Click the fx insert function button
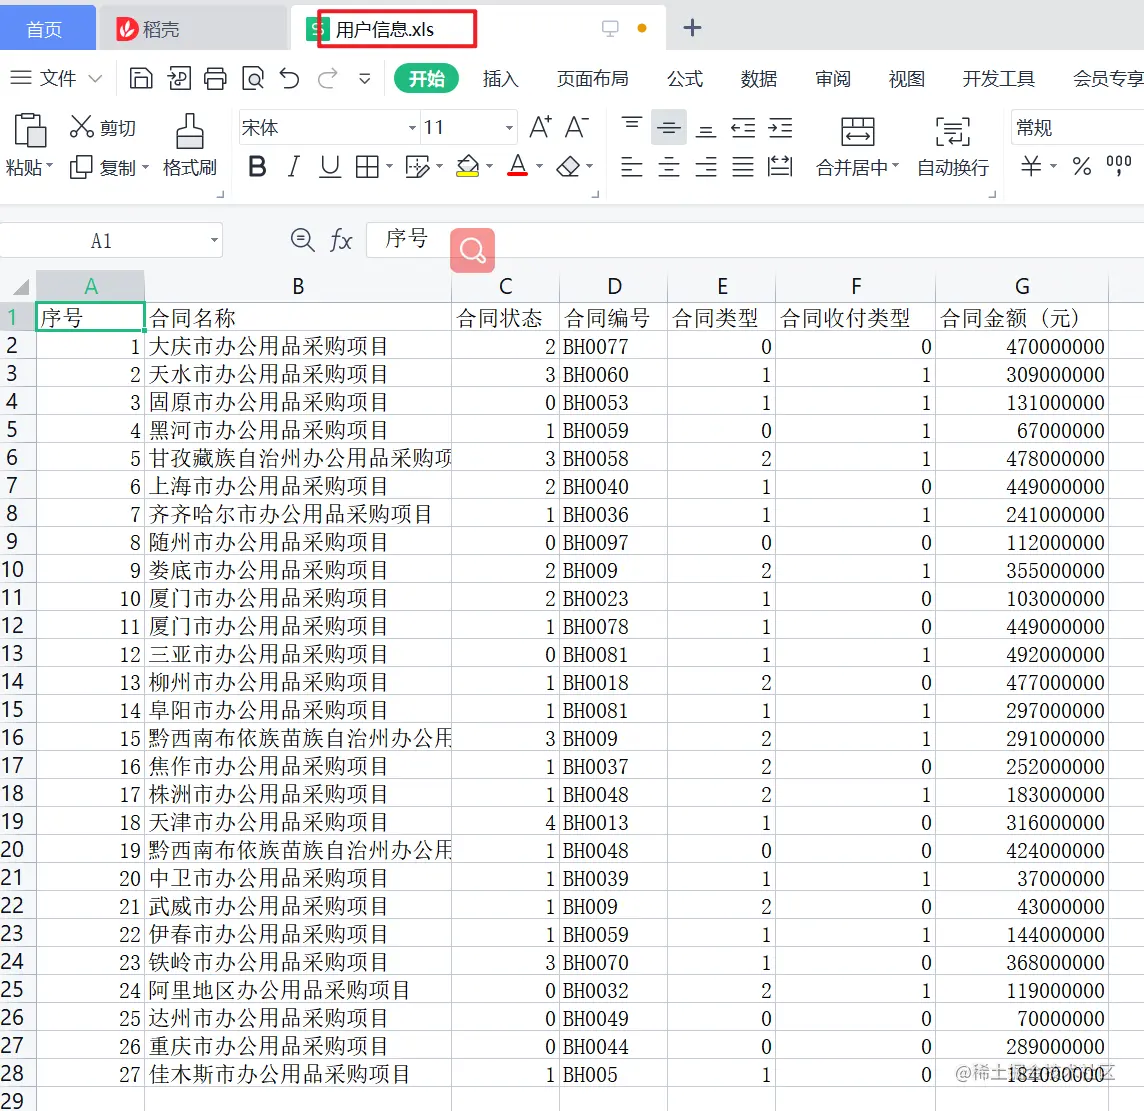Viewport: 1144px width, 1111px height. tap(341, 240)
